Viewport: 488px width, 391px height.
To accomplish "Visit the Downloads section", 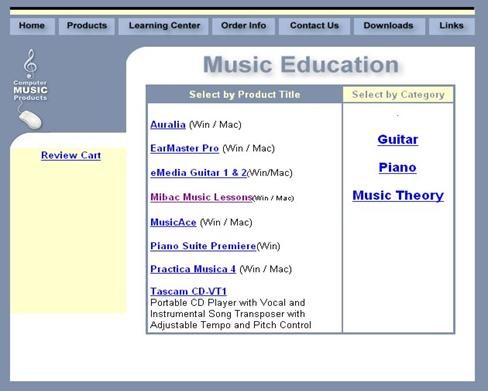I will [388, 26].
